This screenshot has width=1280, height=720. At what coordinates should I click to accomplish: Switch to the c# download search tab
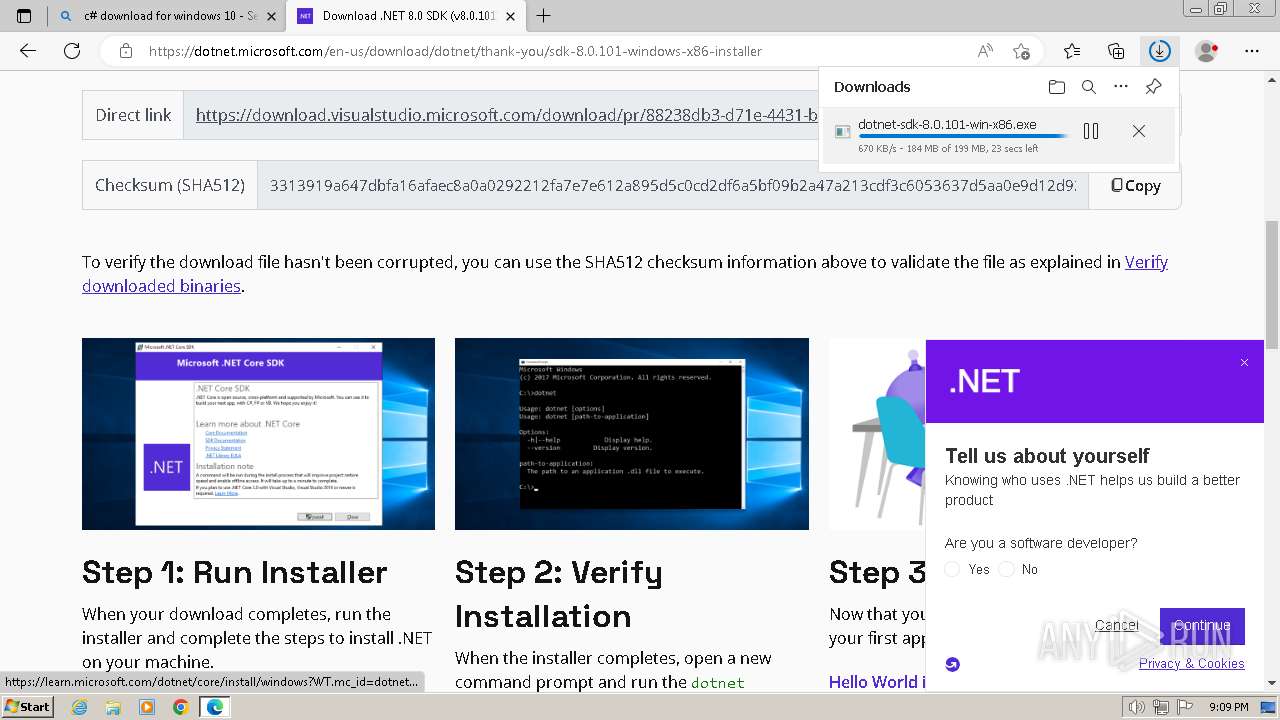tap(168, 16)
